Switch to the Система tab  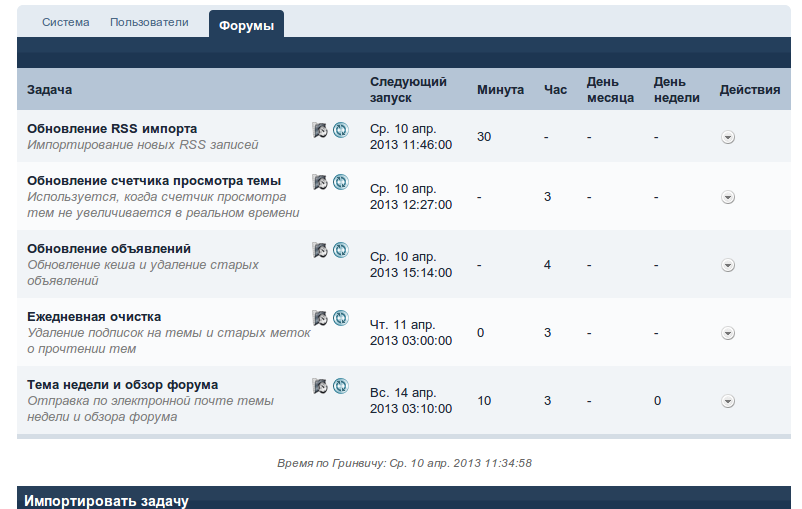[65, 22]
